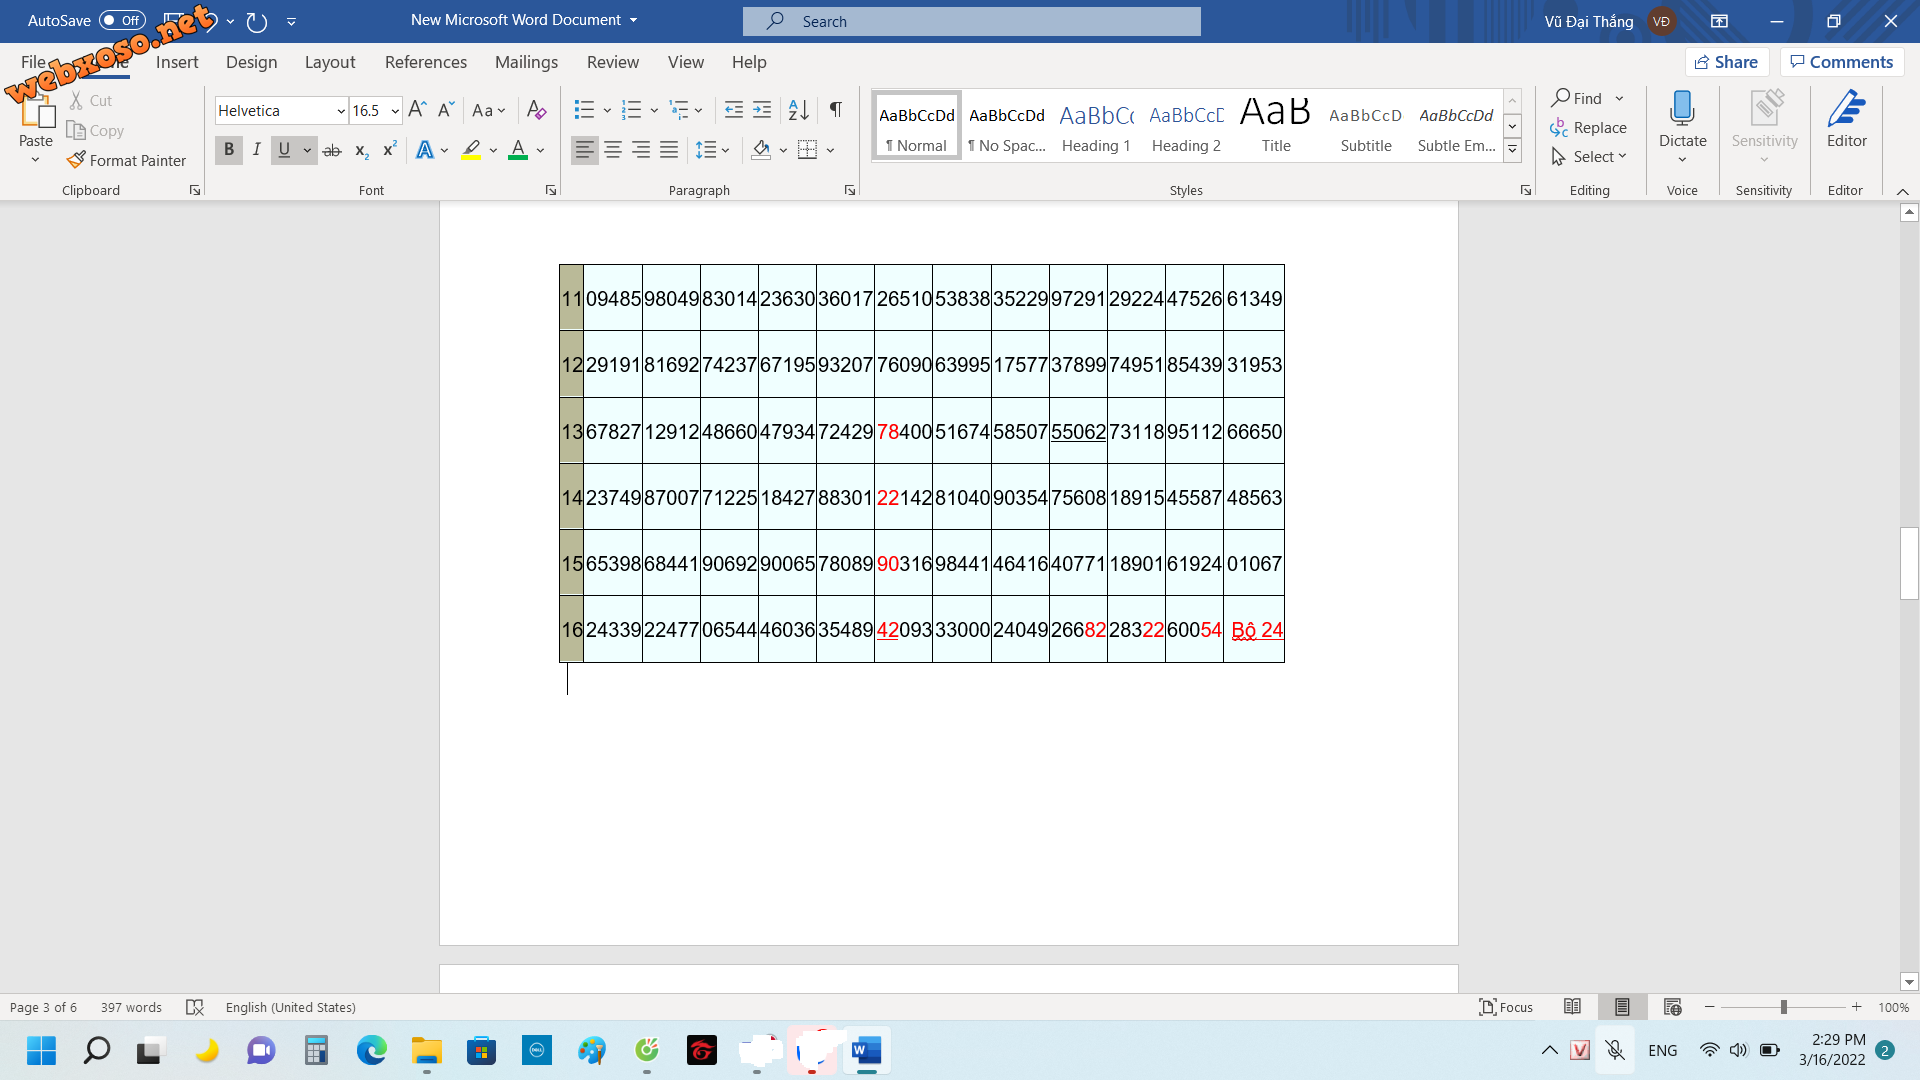This screenshot has height=1080, width=1920.
Task: Enter Focus mode
Action: pos(1506,1007)
